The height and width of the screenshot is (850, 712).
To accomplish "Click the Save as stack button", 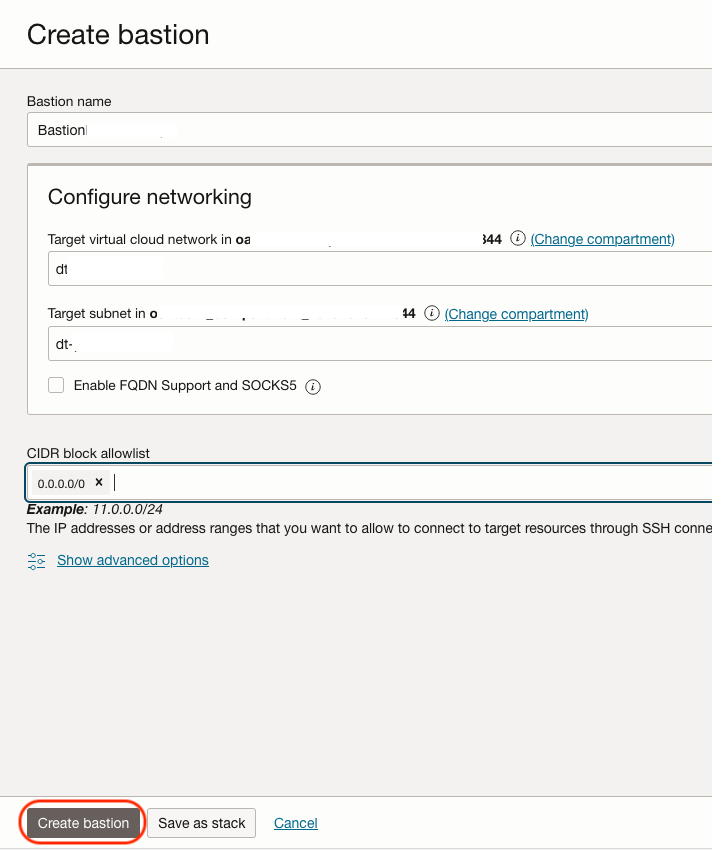I will coord(202,823).
